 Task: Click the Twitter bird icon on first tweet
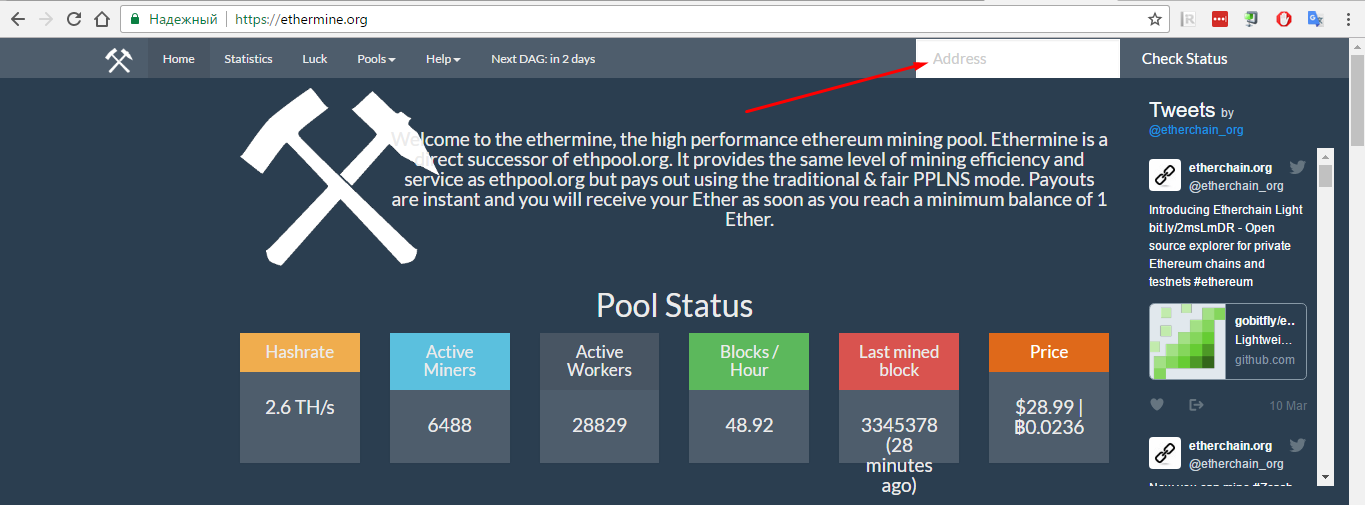click(1297, 168)
